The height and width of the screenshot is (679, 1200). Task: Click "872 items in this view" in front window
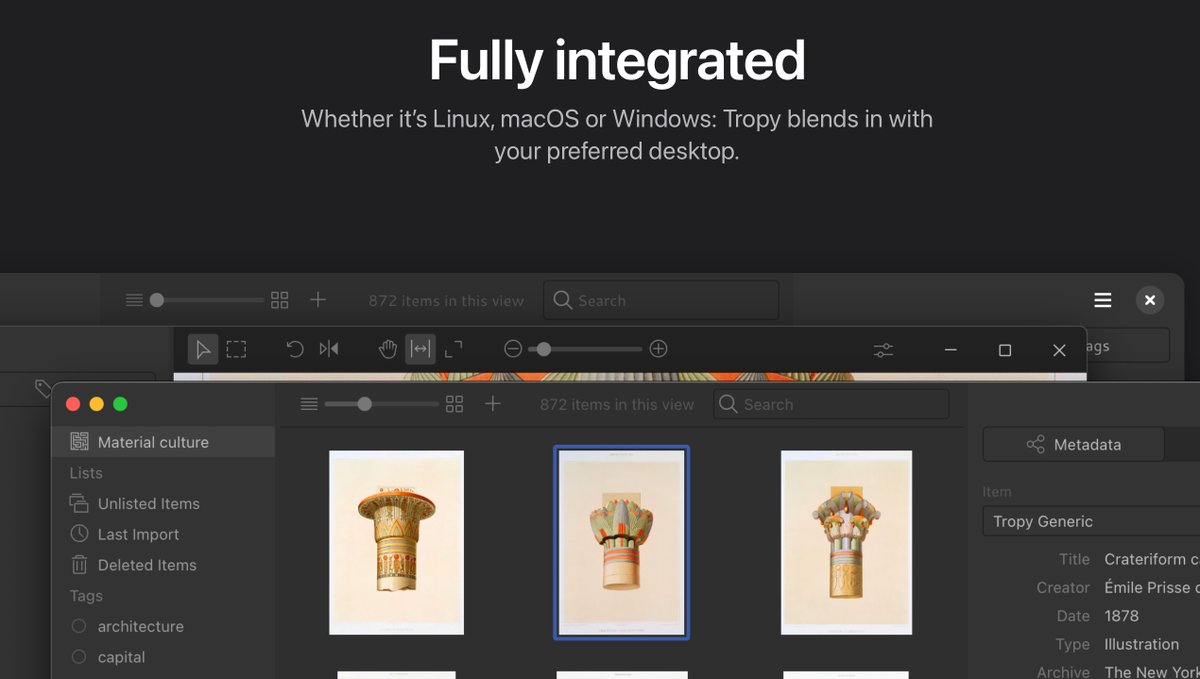tap(617, 404)
